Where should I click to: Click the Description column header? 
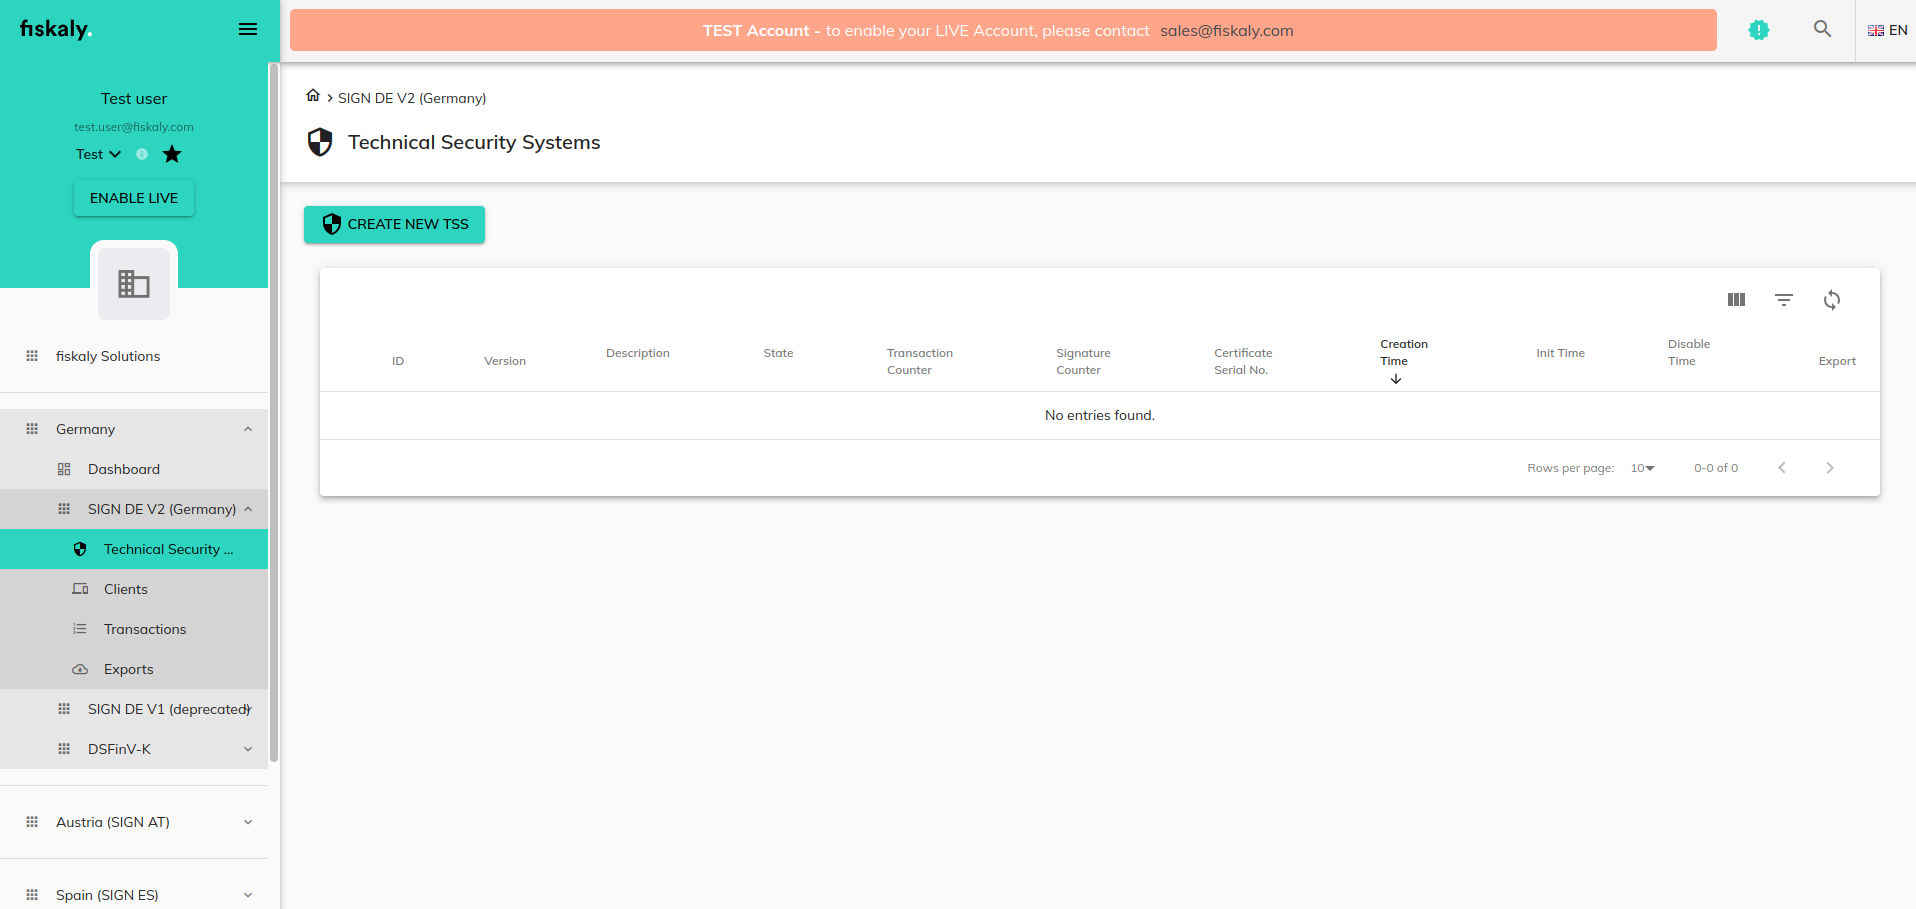tap(638, 353)
